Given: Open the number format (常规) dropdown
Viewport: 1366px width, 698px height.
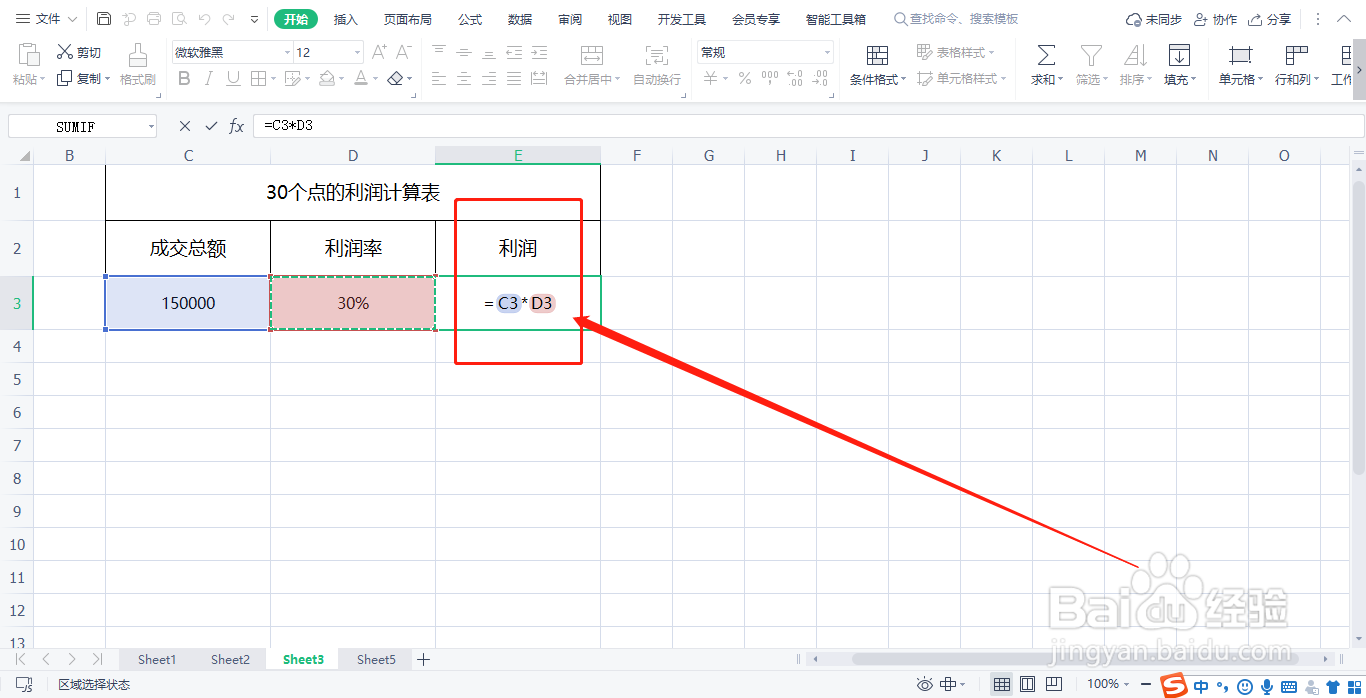Looking at the screenshot, I should 827,51.
